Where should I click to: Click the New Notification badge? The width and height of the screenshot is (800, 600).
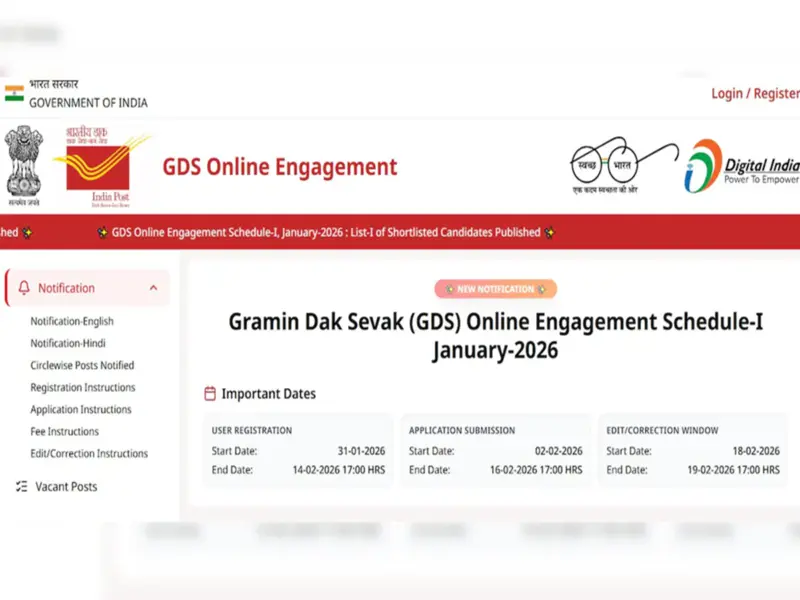pyautogui.click(x=495, y=289)
